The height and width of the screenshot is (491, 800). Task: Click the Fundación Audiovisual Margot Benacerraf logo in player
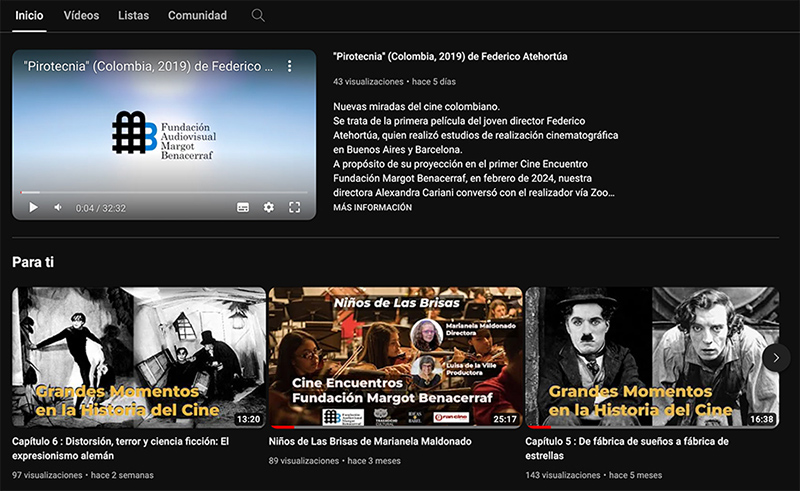point(164,133)
